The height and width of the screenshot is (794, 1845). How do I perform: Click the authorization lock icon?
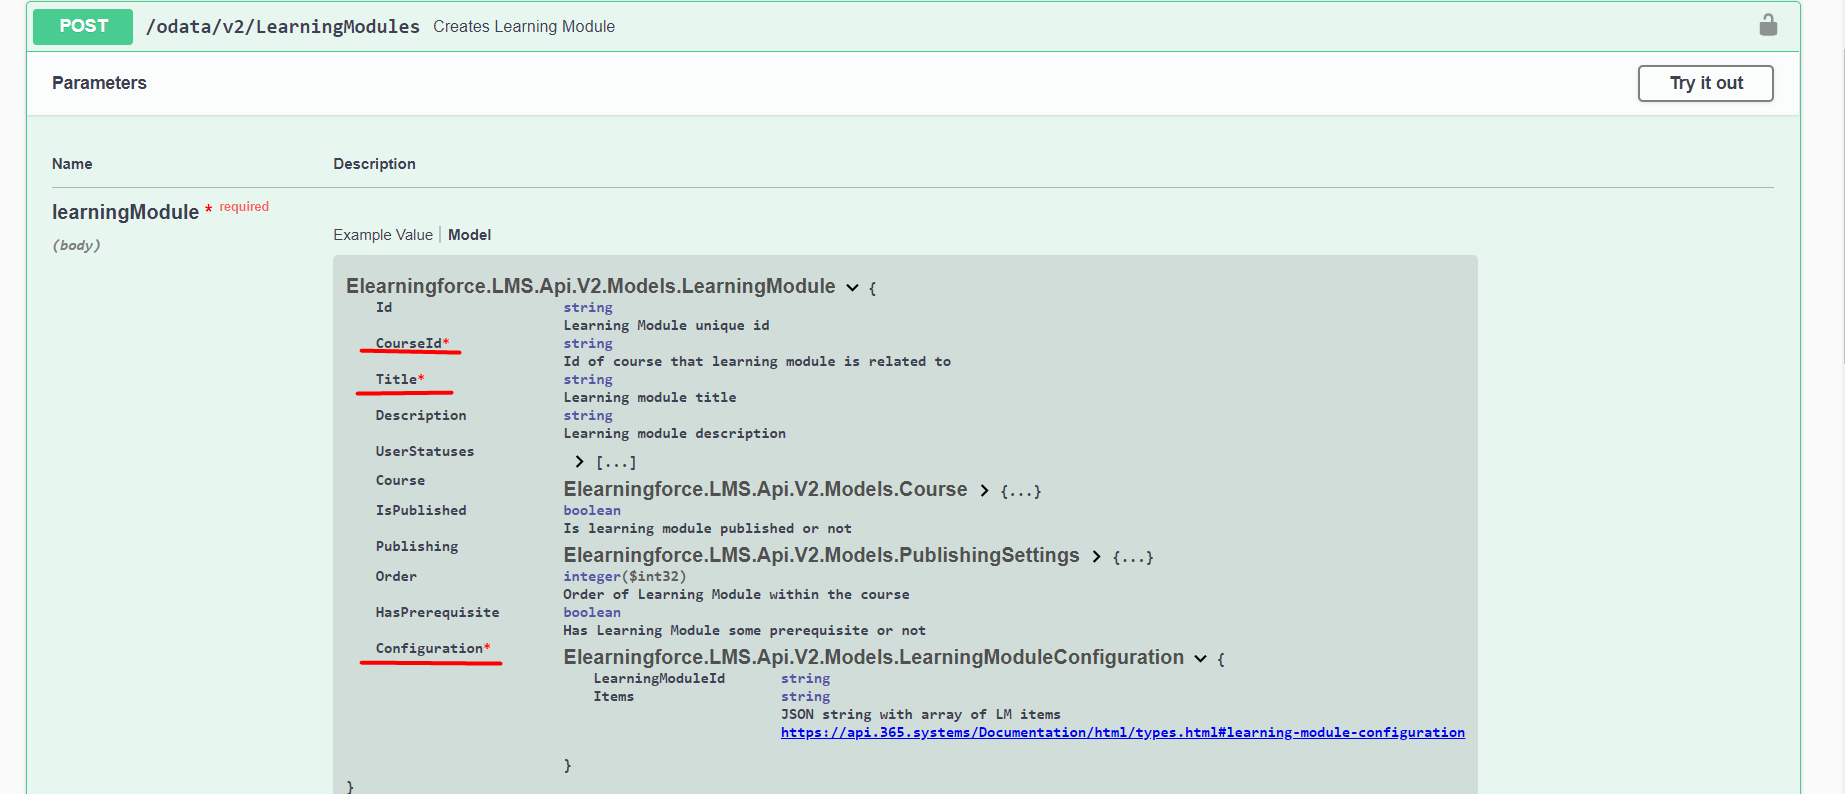click(1768, 26)
